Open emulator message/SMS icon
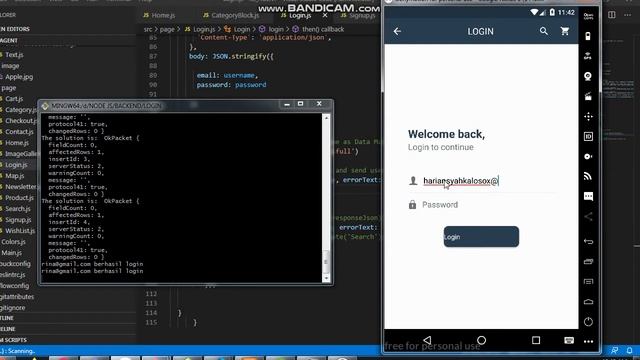 (588, 196)
